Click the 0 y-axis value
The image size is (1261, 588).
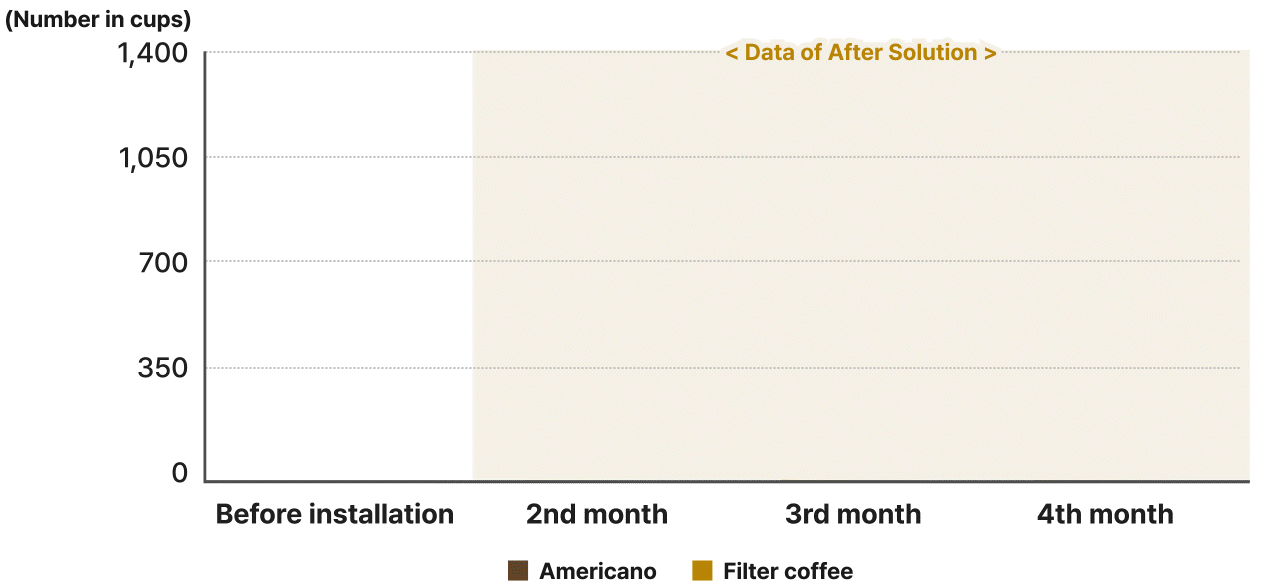point(180,473)
